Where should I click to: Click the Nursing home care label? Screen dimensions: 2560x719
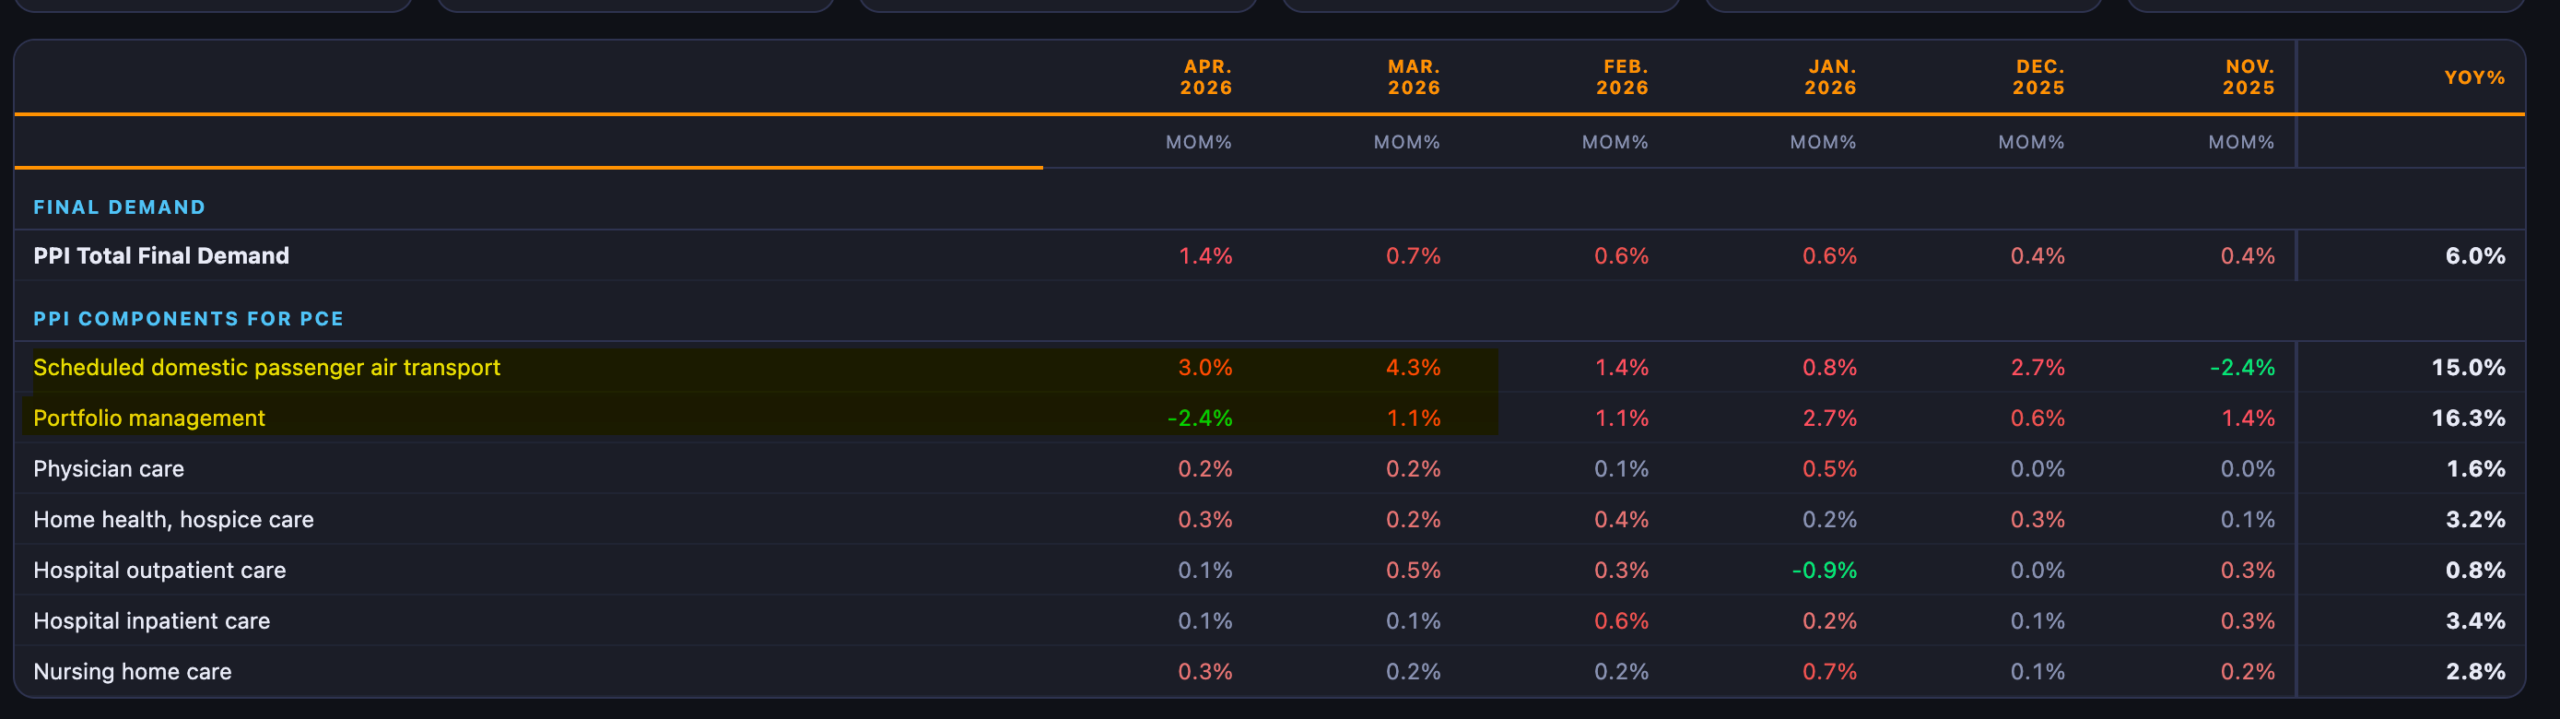(x=133, y=672)
